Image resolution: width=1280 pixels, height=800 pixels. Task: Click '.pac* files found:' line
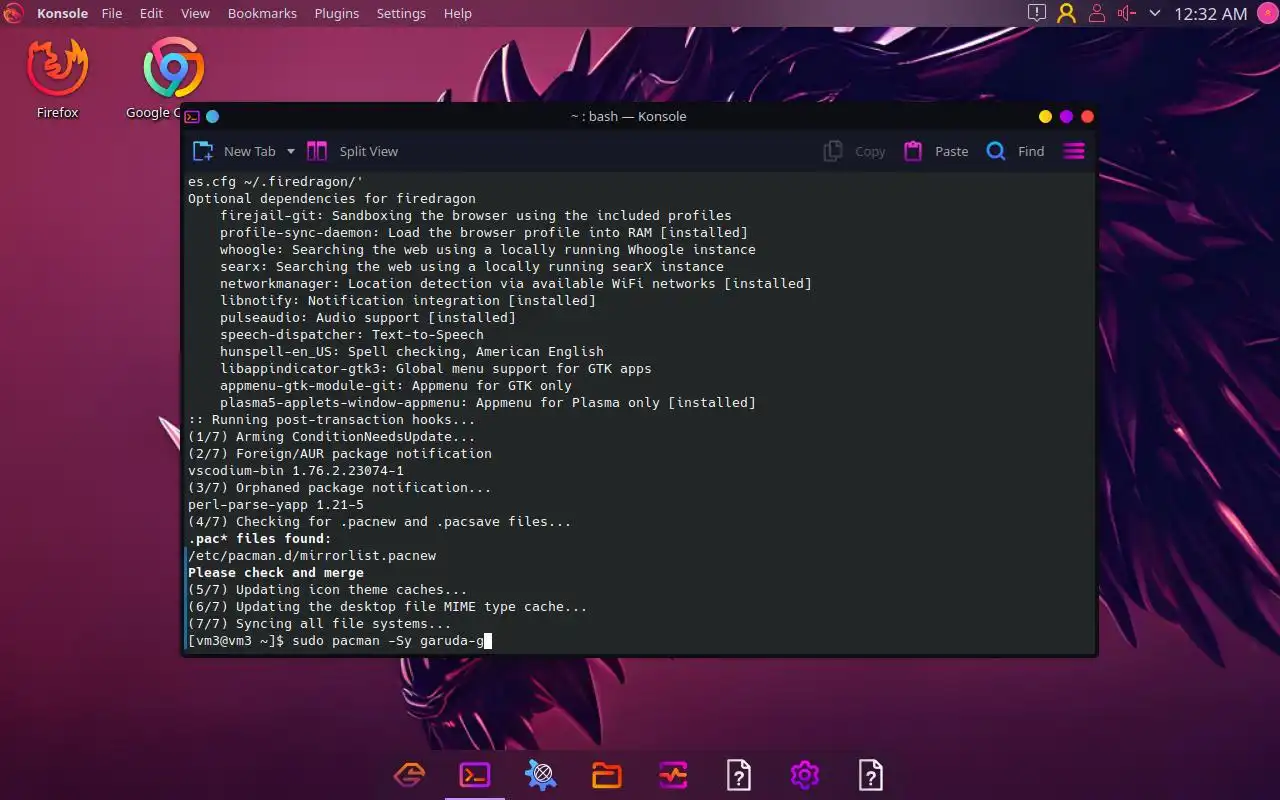point(260,538)
